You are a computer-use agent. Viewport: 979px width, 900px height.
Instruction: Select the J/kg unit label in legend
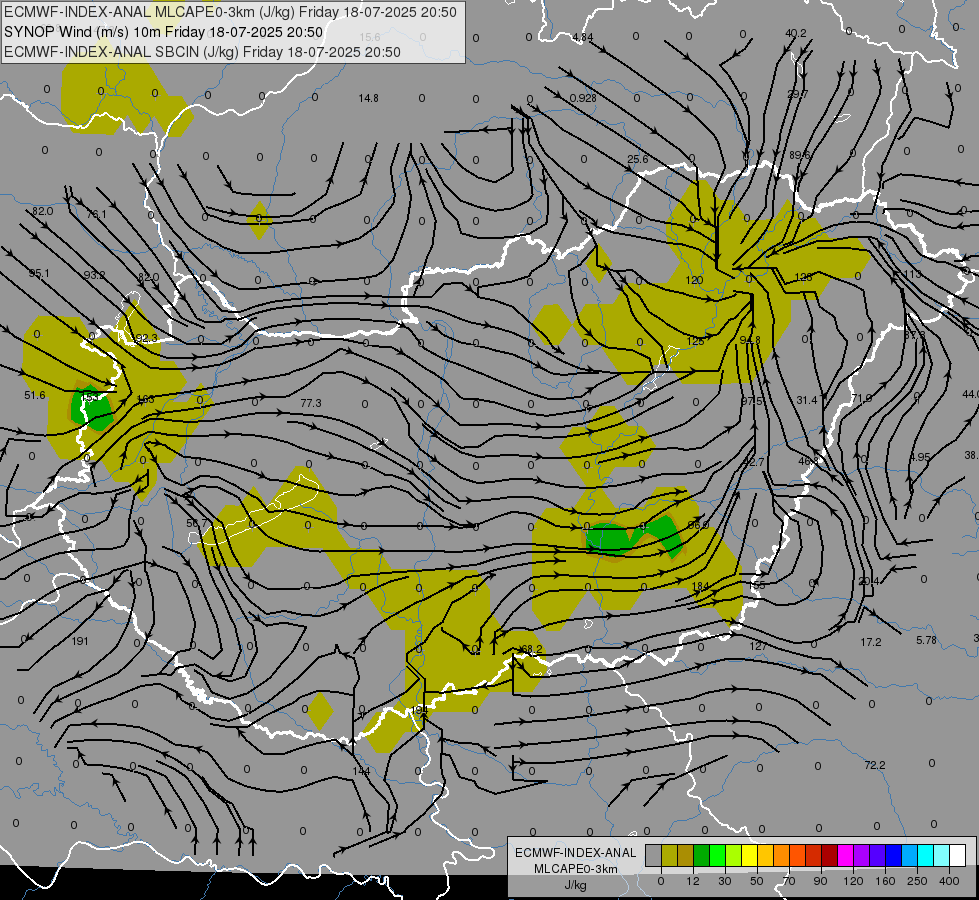click(x=575, y=885)
